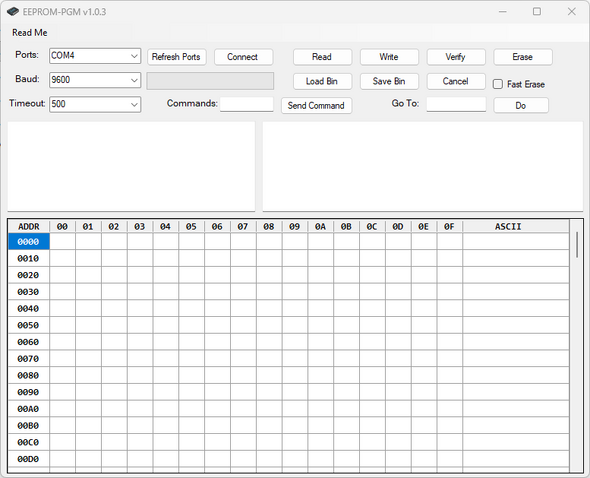The width and height of the screenshot is (590, 478).
Task: Click the EEPROM chip icon in title bar
Action: tap(13, 12)
